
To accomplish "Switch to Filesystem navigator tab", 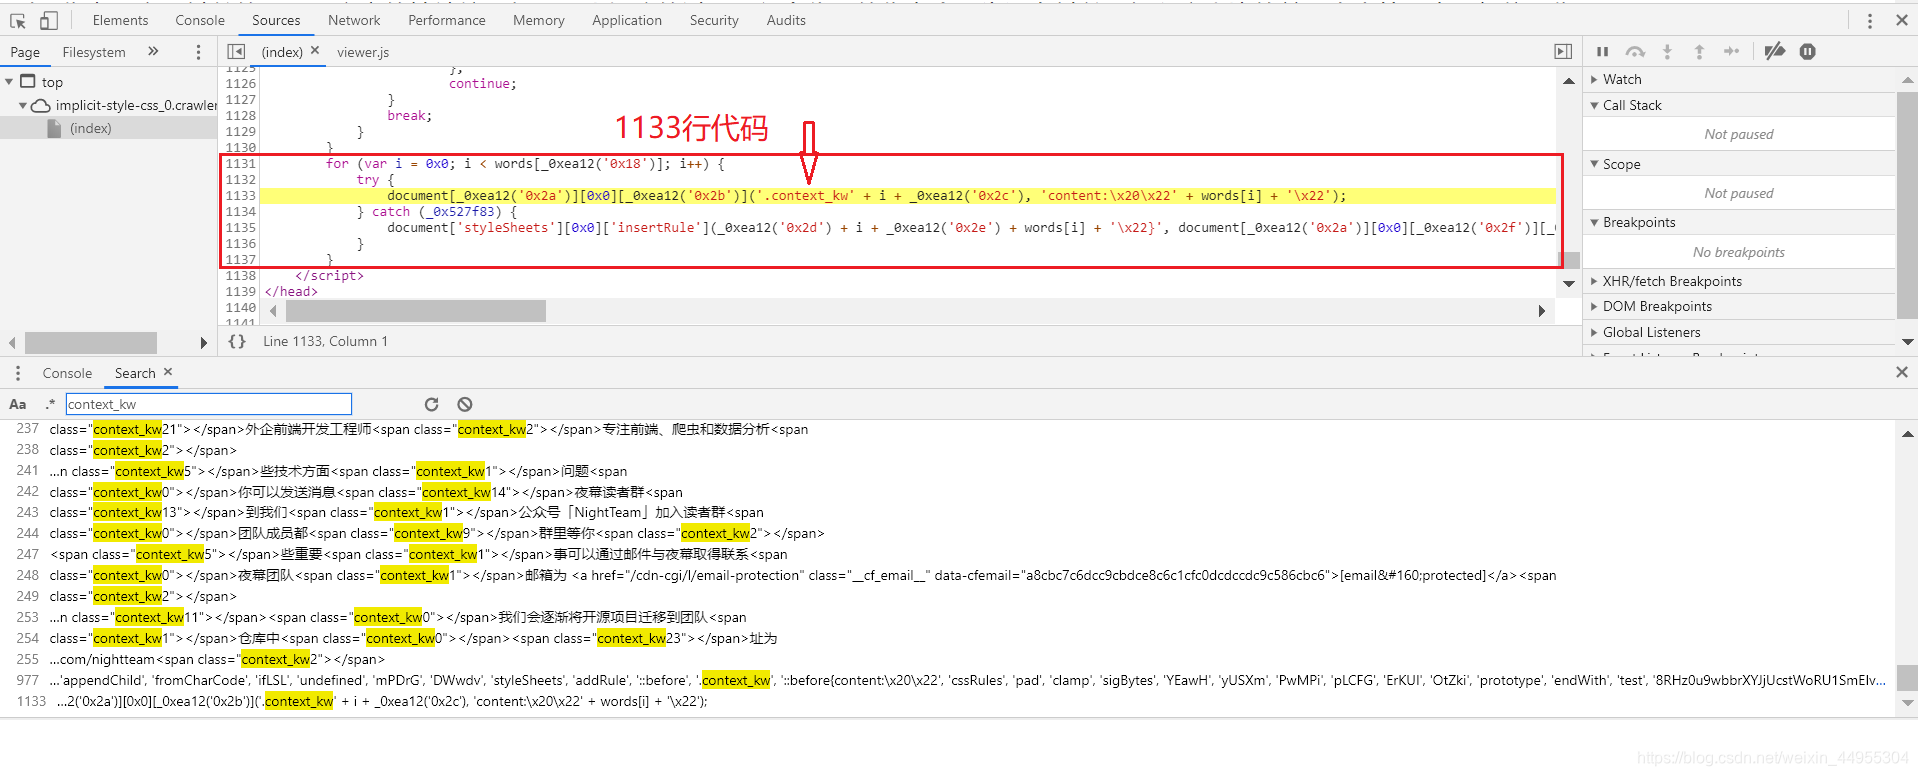I will click(x=94, y=52).
